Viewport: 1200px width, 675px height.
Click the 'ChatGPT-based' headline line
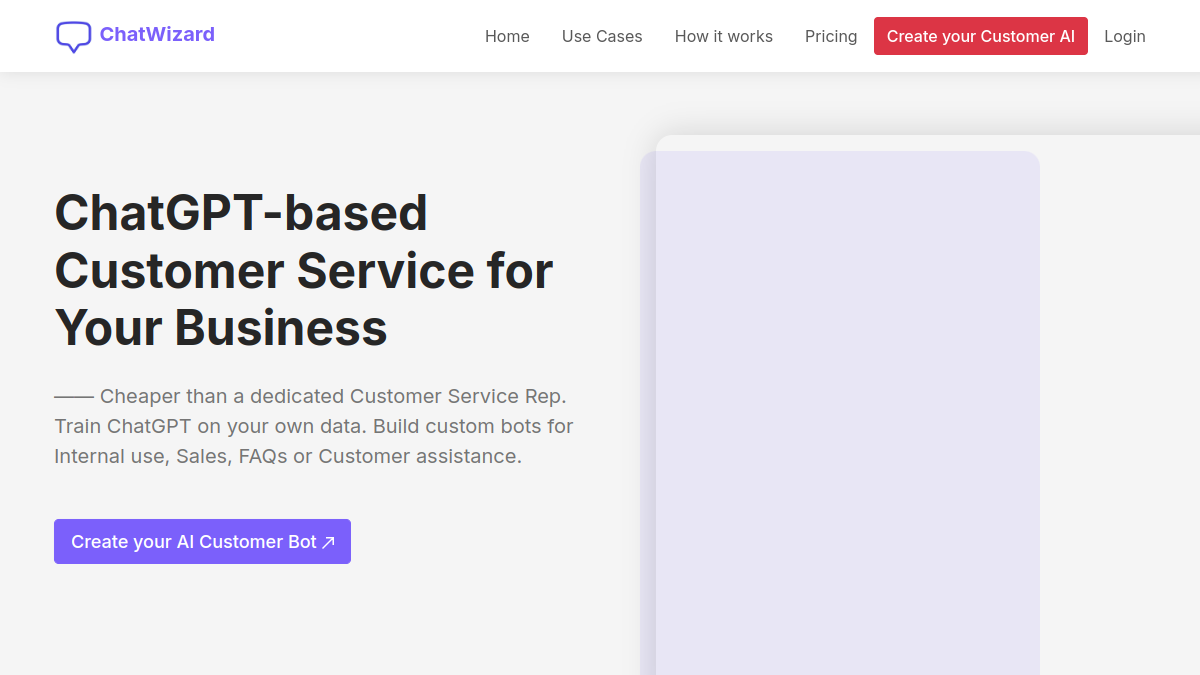point(241,213)
